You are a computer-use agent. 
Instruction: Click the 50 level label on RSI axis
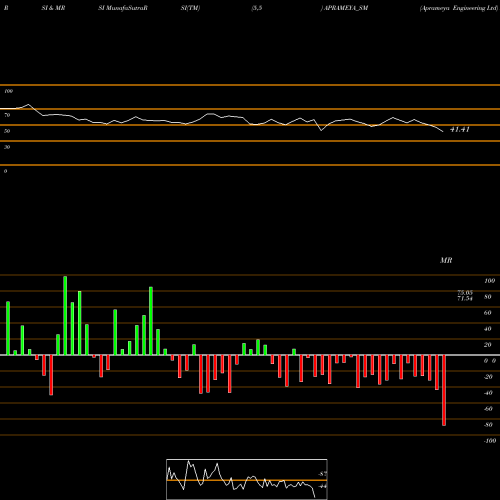pyautogui.click(x=7, y=131)
